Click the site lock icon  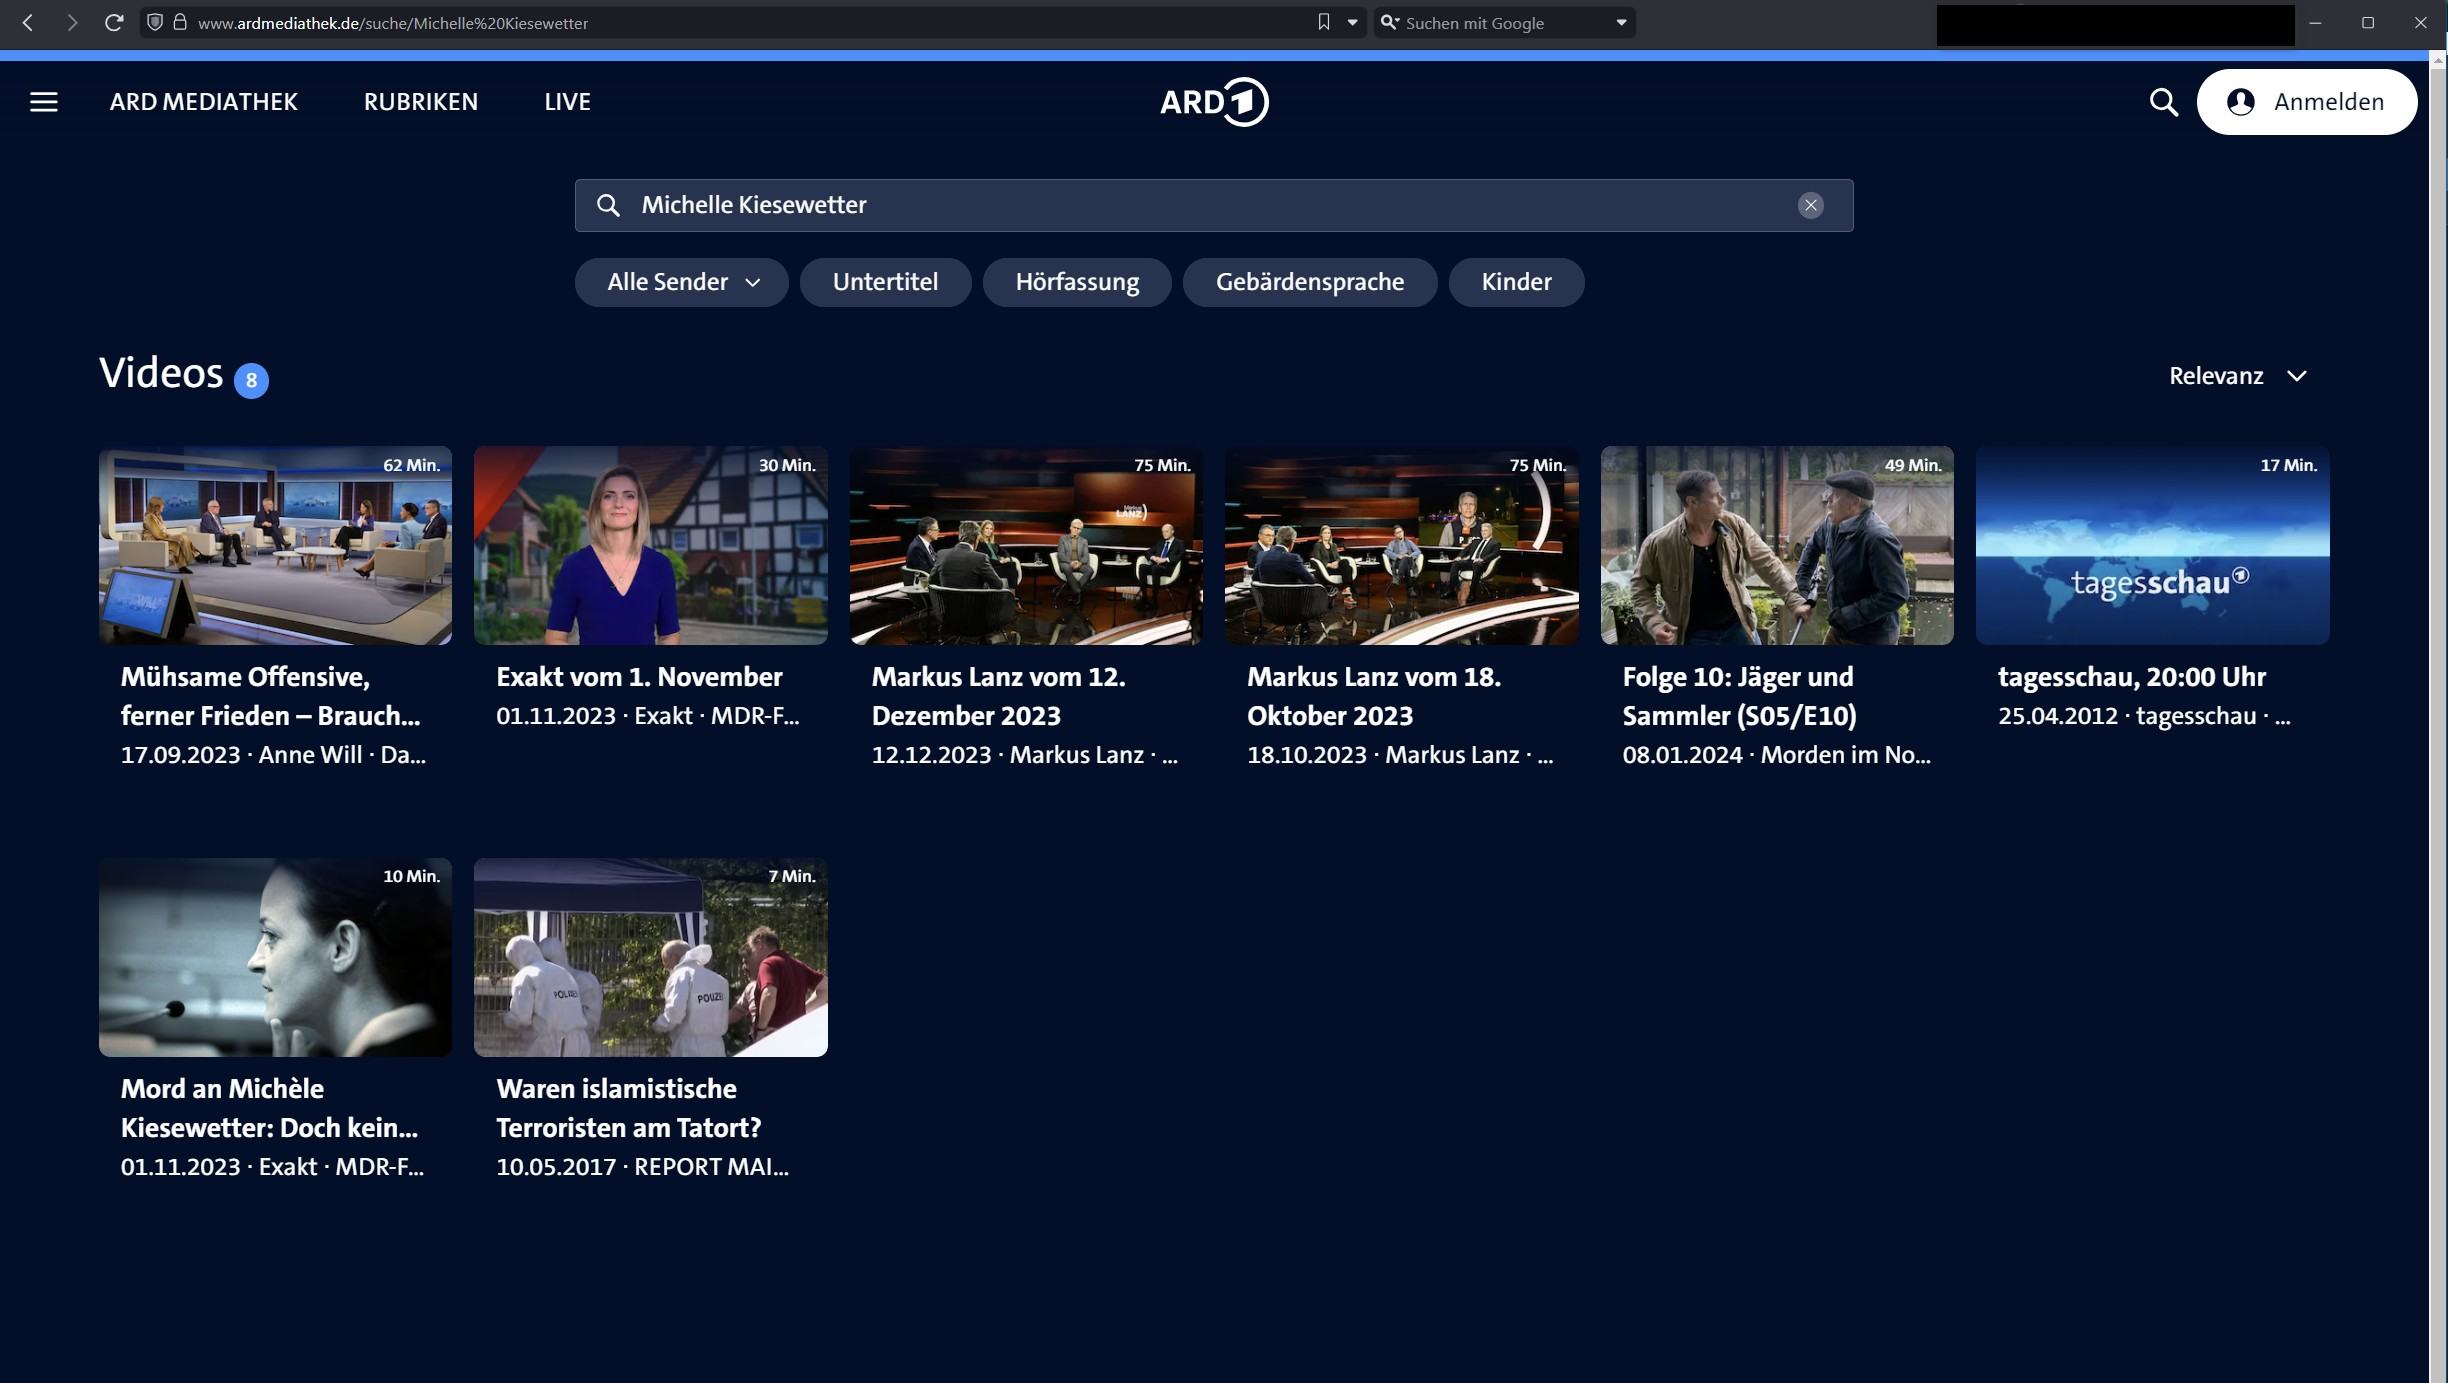click(x=180, y=22)
